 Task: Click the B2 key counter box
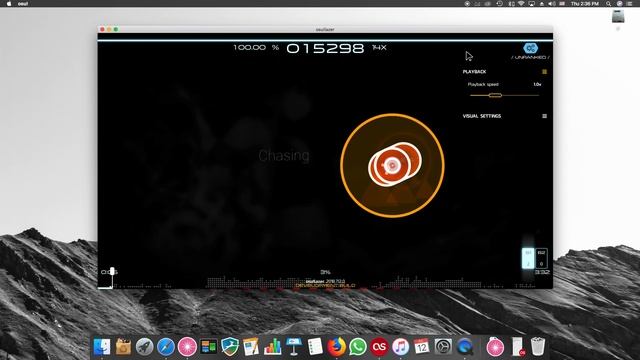point(541,258)
